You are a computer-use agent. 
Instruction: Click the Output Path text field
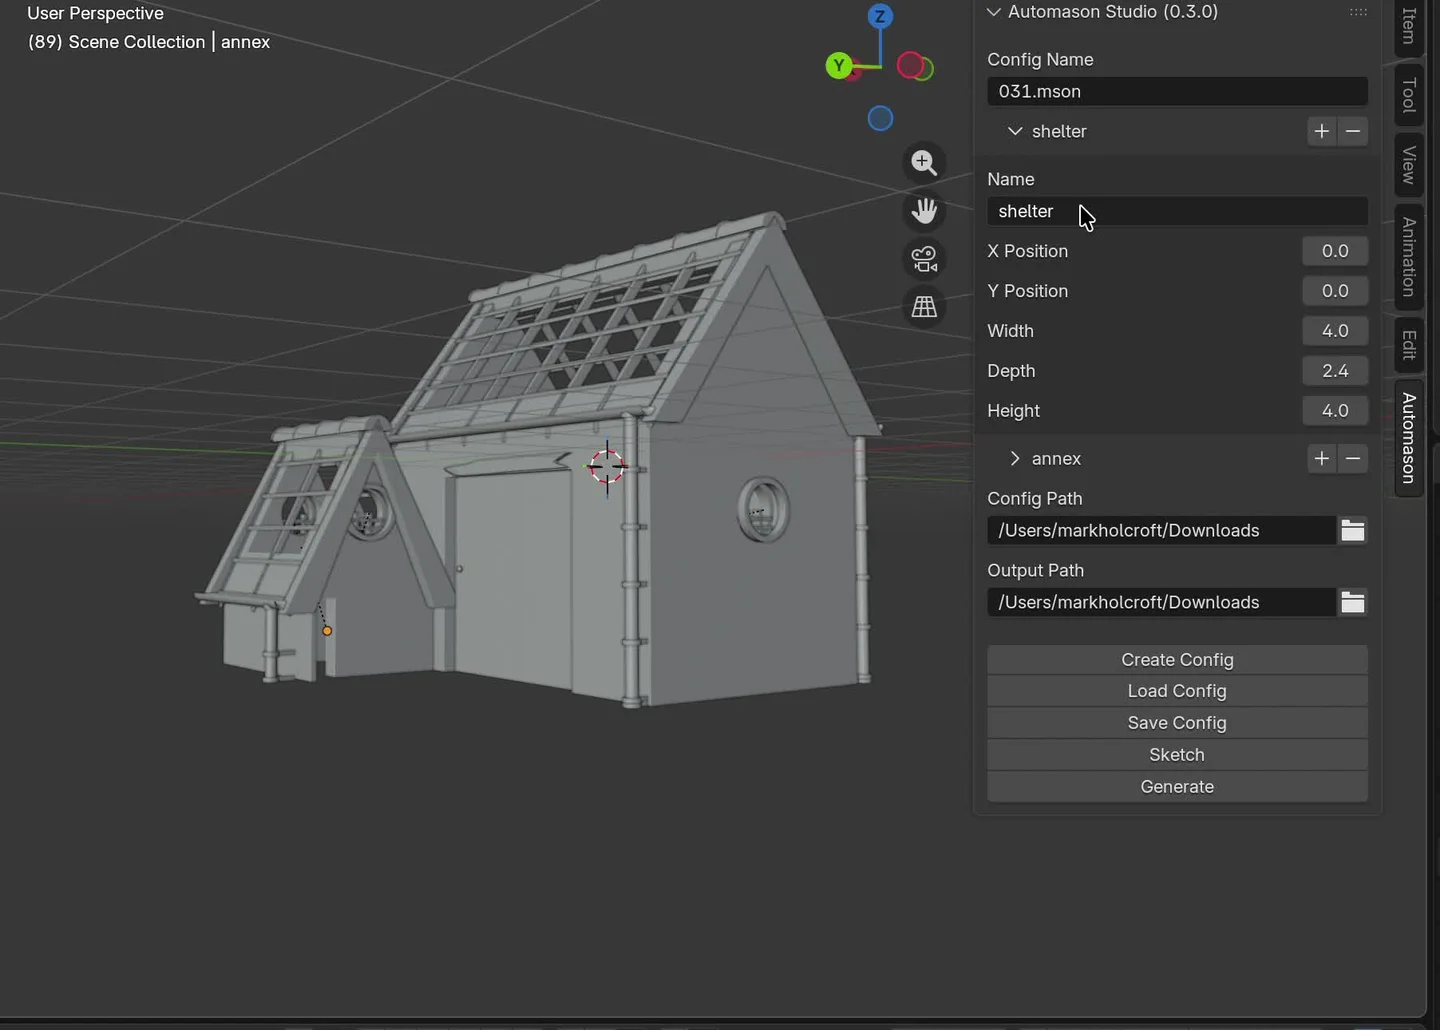(x=1161, y=602)
